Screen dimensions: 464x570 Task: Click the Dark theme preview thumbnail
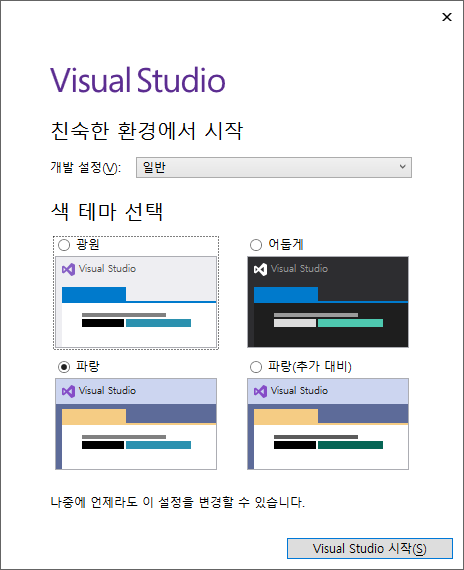[328, 302]
